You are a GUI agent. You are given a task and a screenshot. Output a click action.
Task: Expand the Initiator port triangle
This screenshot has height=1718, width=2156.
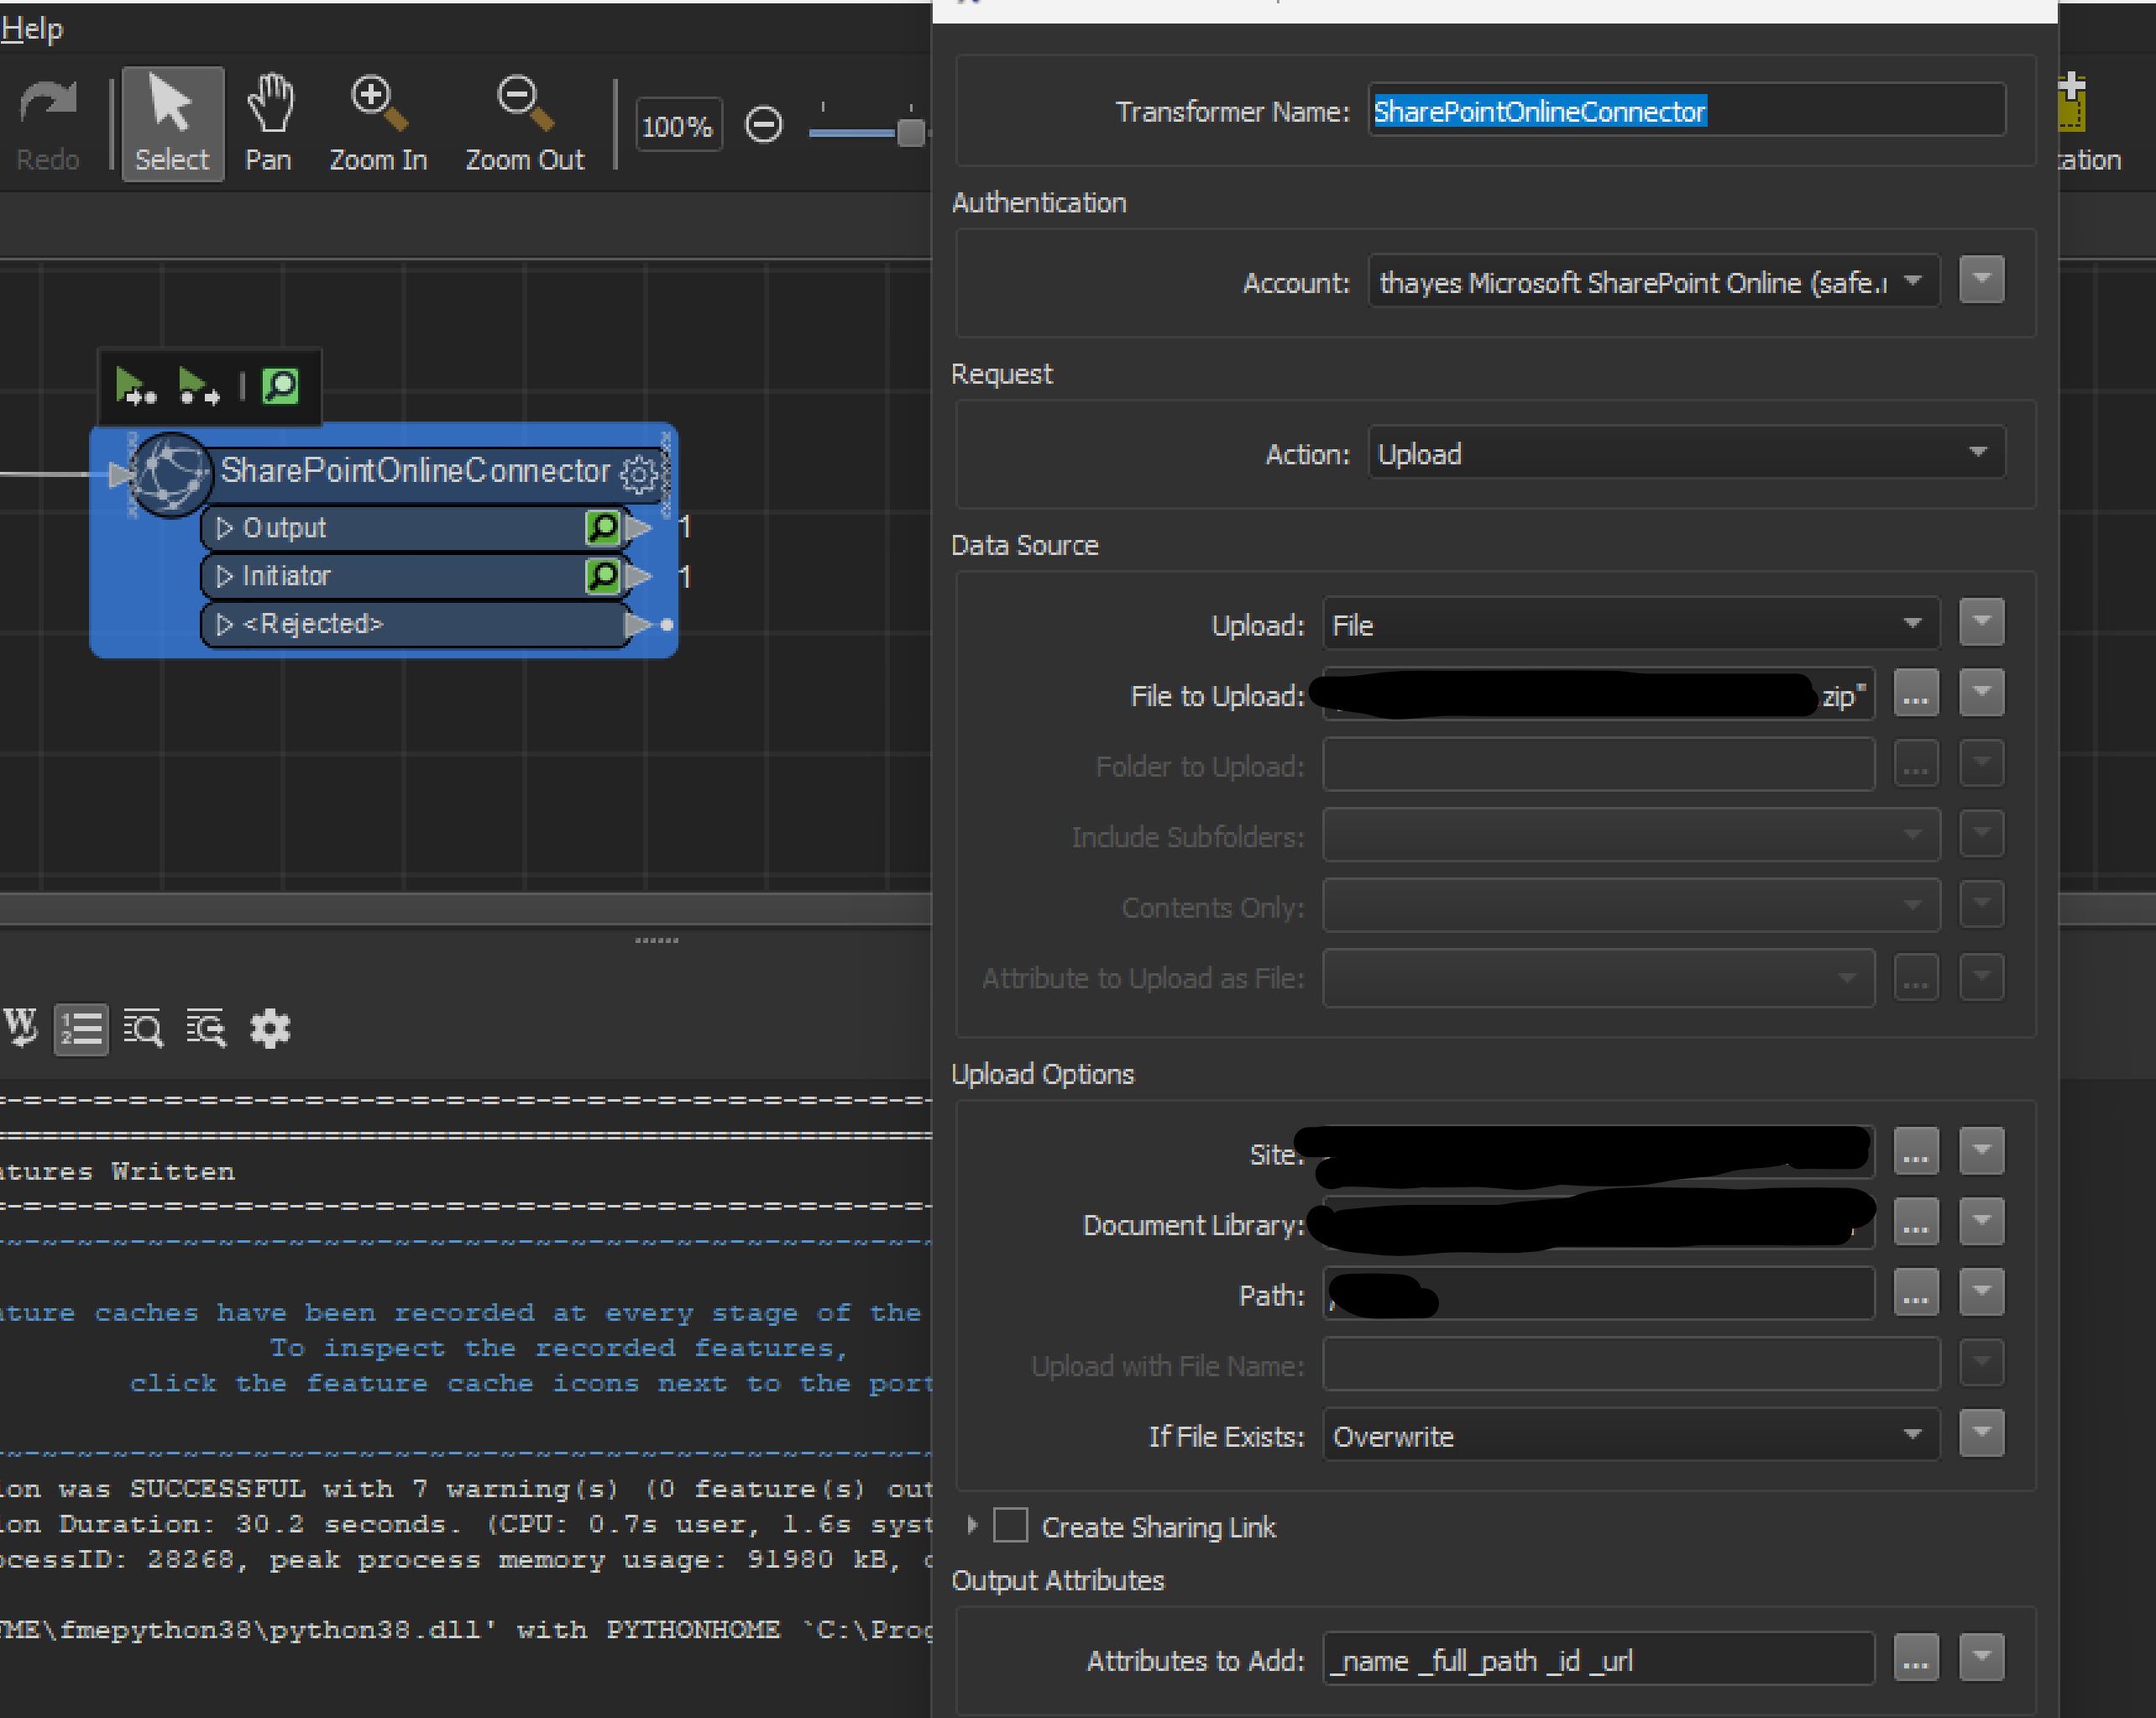pos(224,576)
